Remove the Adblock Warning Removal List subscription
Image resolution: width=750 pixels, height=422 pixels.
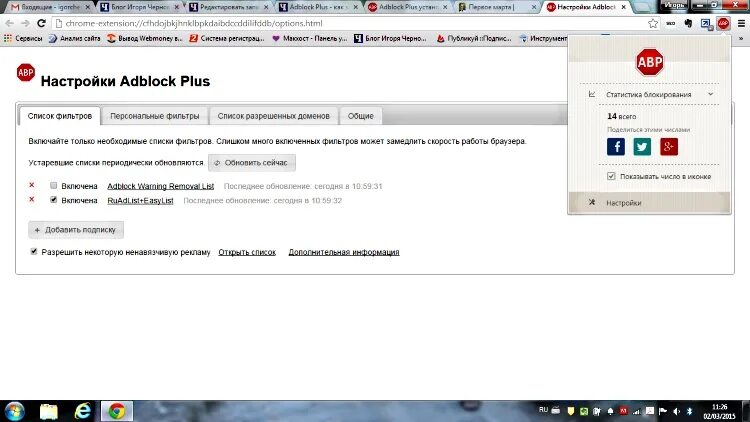pyautogui.click(x=32, y=185)
